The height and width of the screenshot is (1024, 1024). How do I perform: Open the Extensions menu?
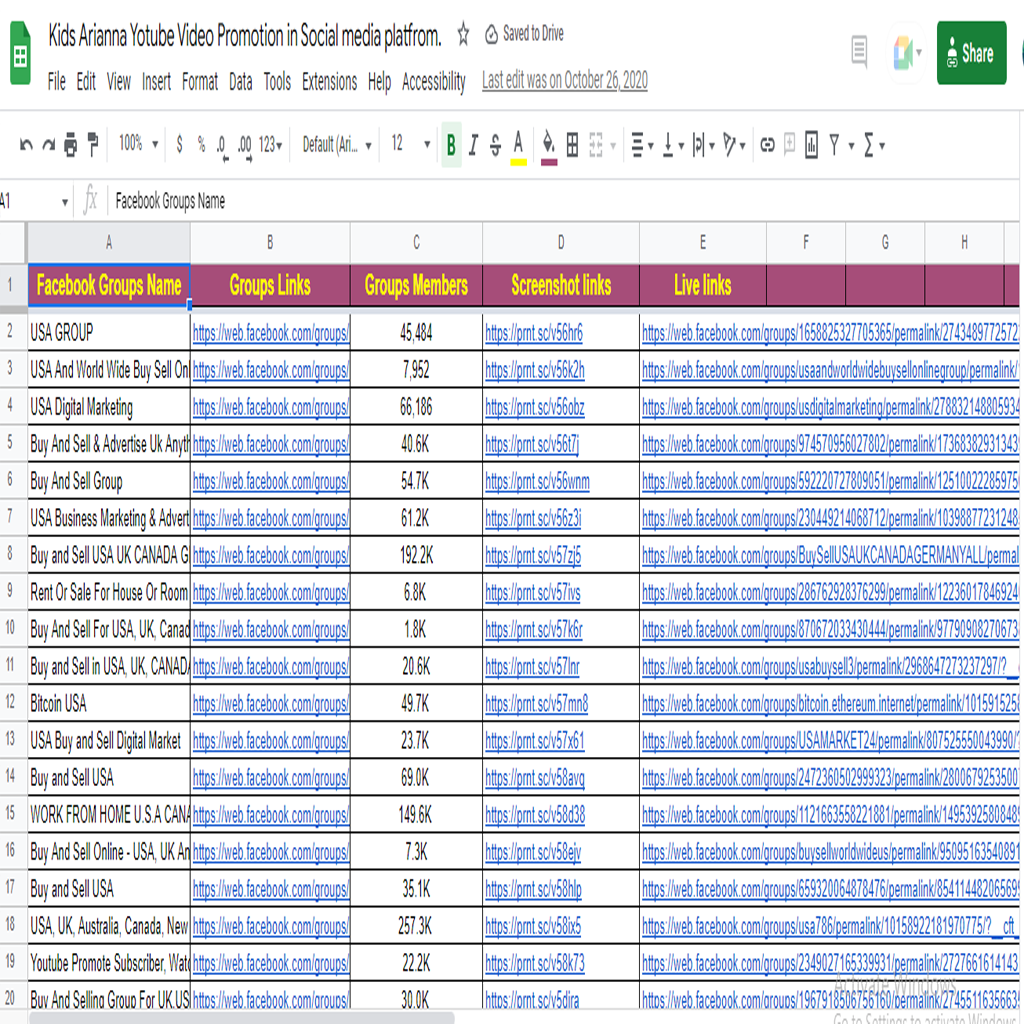click(330, 82)
